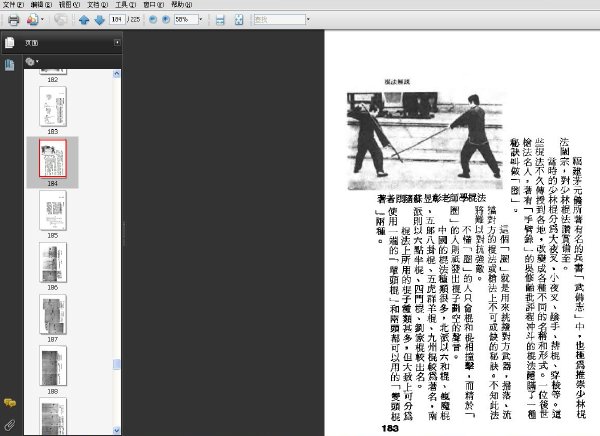Click the zoom out round button

coord(153,20)
